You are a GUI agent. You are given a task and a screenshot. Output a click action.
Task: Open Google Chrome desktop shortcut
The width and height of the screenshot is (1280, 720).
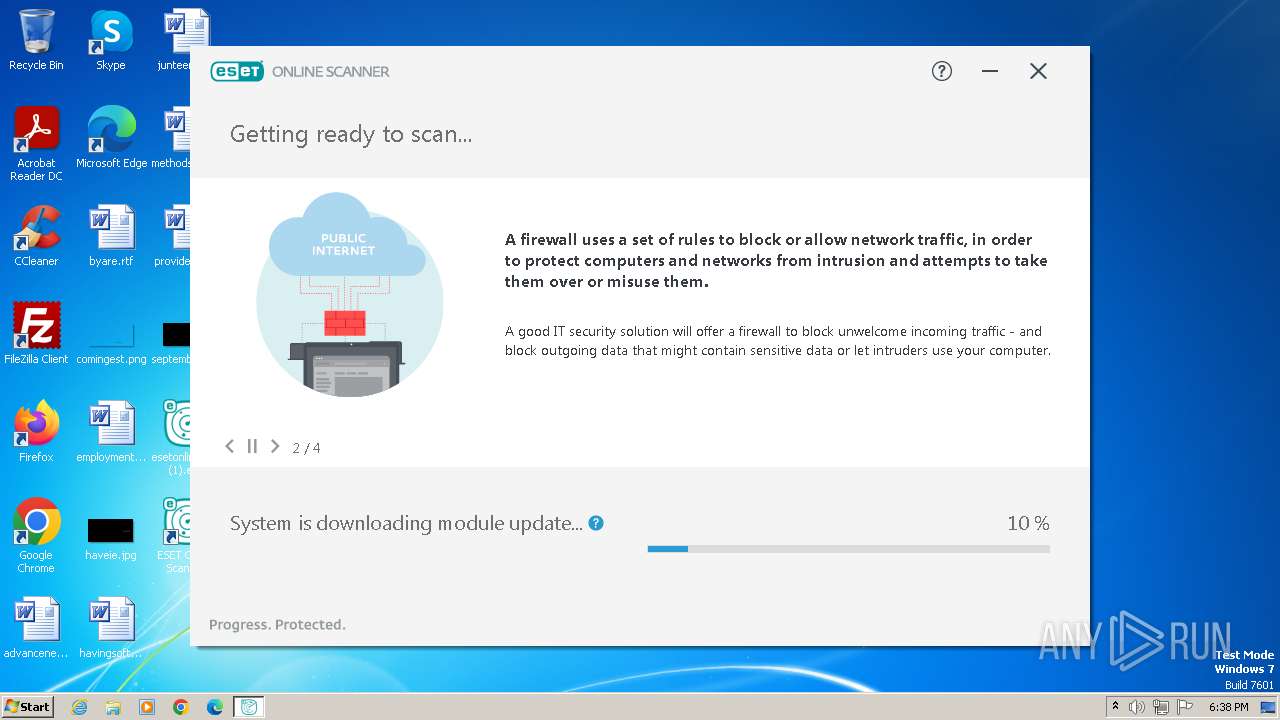click(x=36, y=536)
